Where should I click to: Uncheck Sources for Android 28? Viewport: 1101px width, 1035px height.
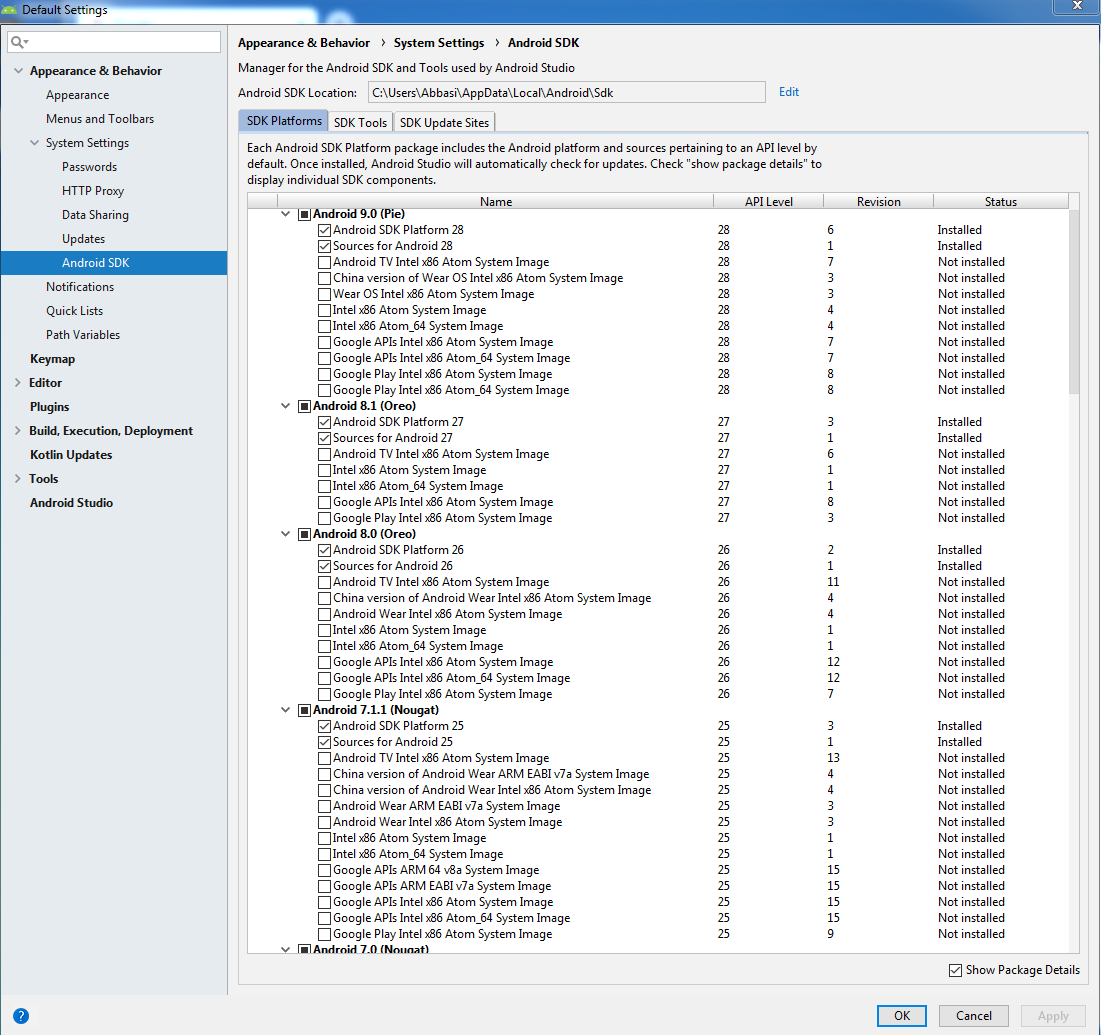[x=324, y=246]
